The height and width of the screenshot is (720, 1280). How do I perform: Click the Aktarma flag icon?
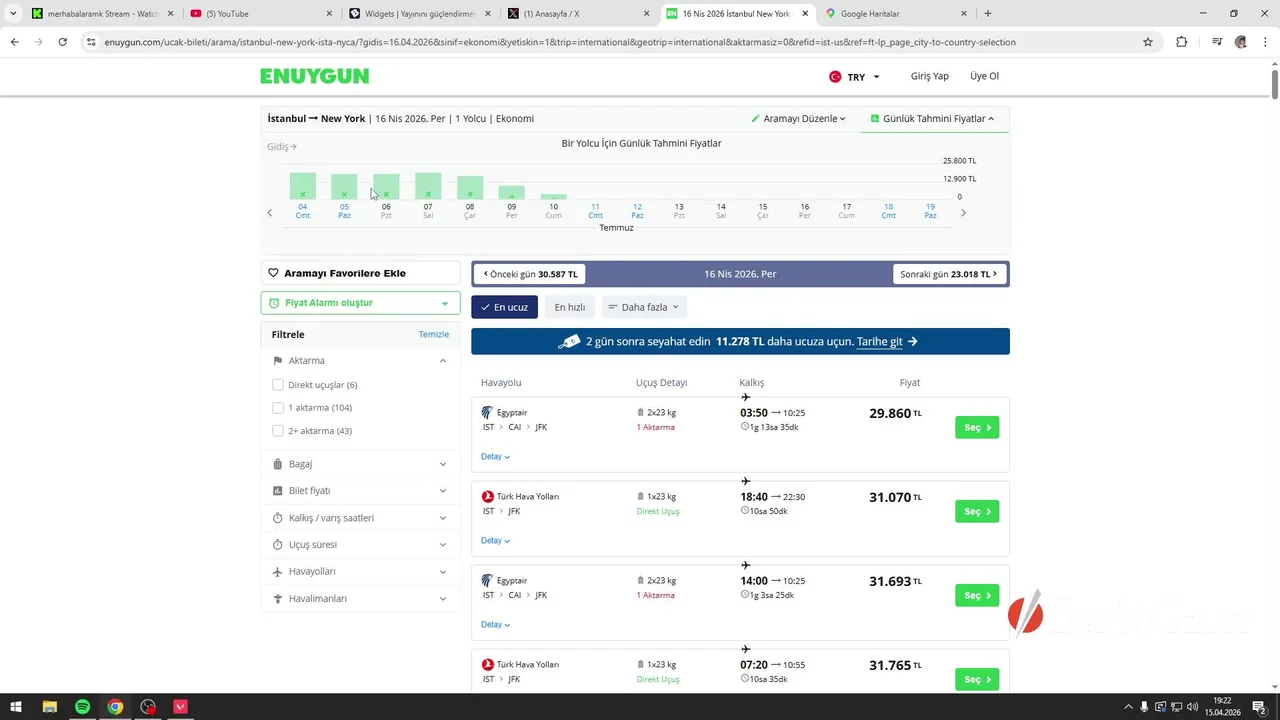(278, 360)
